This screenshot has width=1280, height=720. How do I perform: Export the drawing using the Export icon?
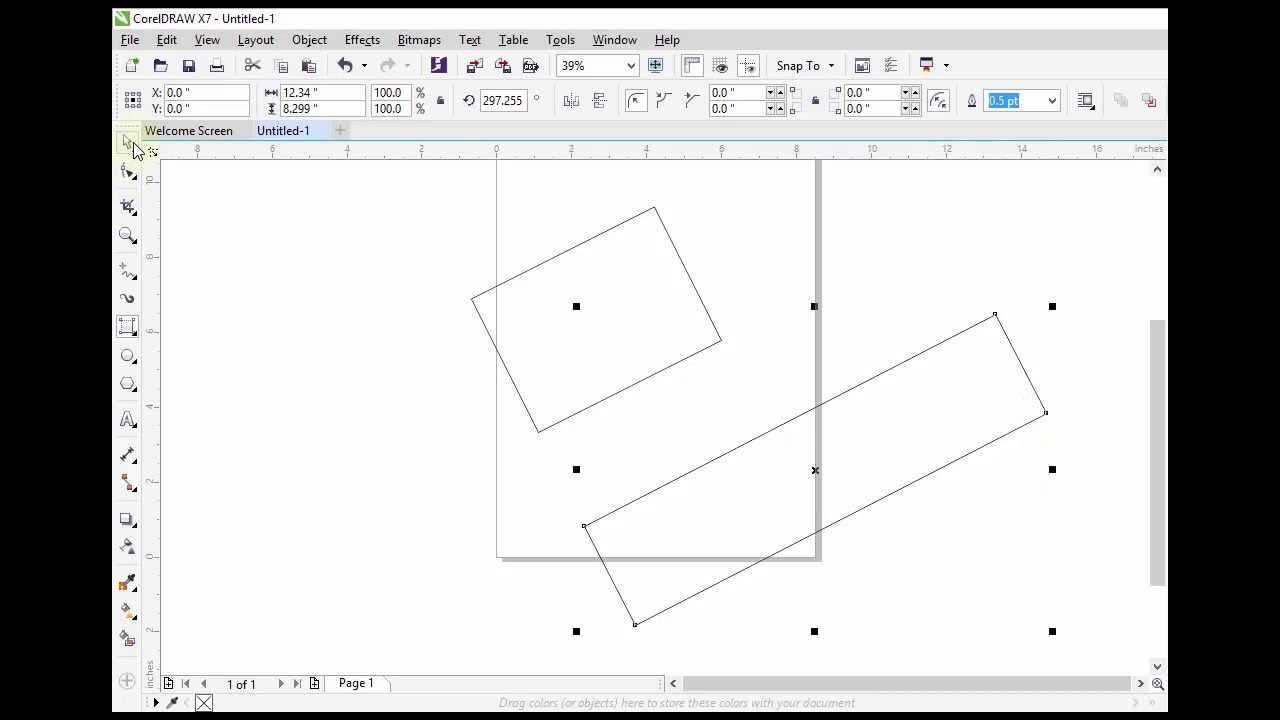point(503,66)
